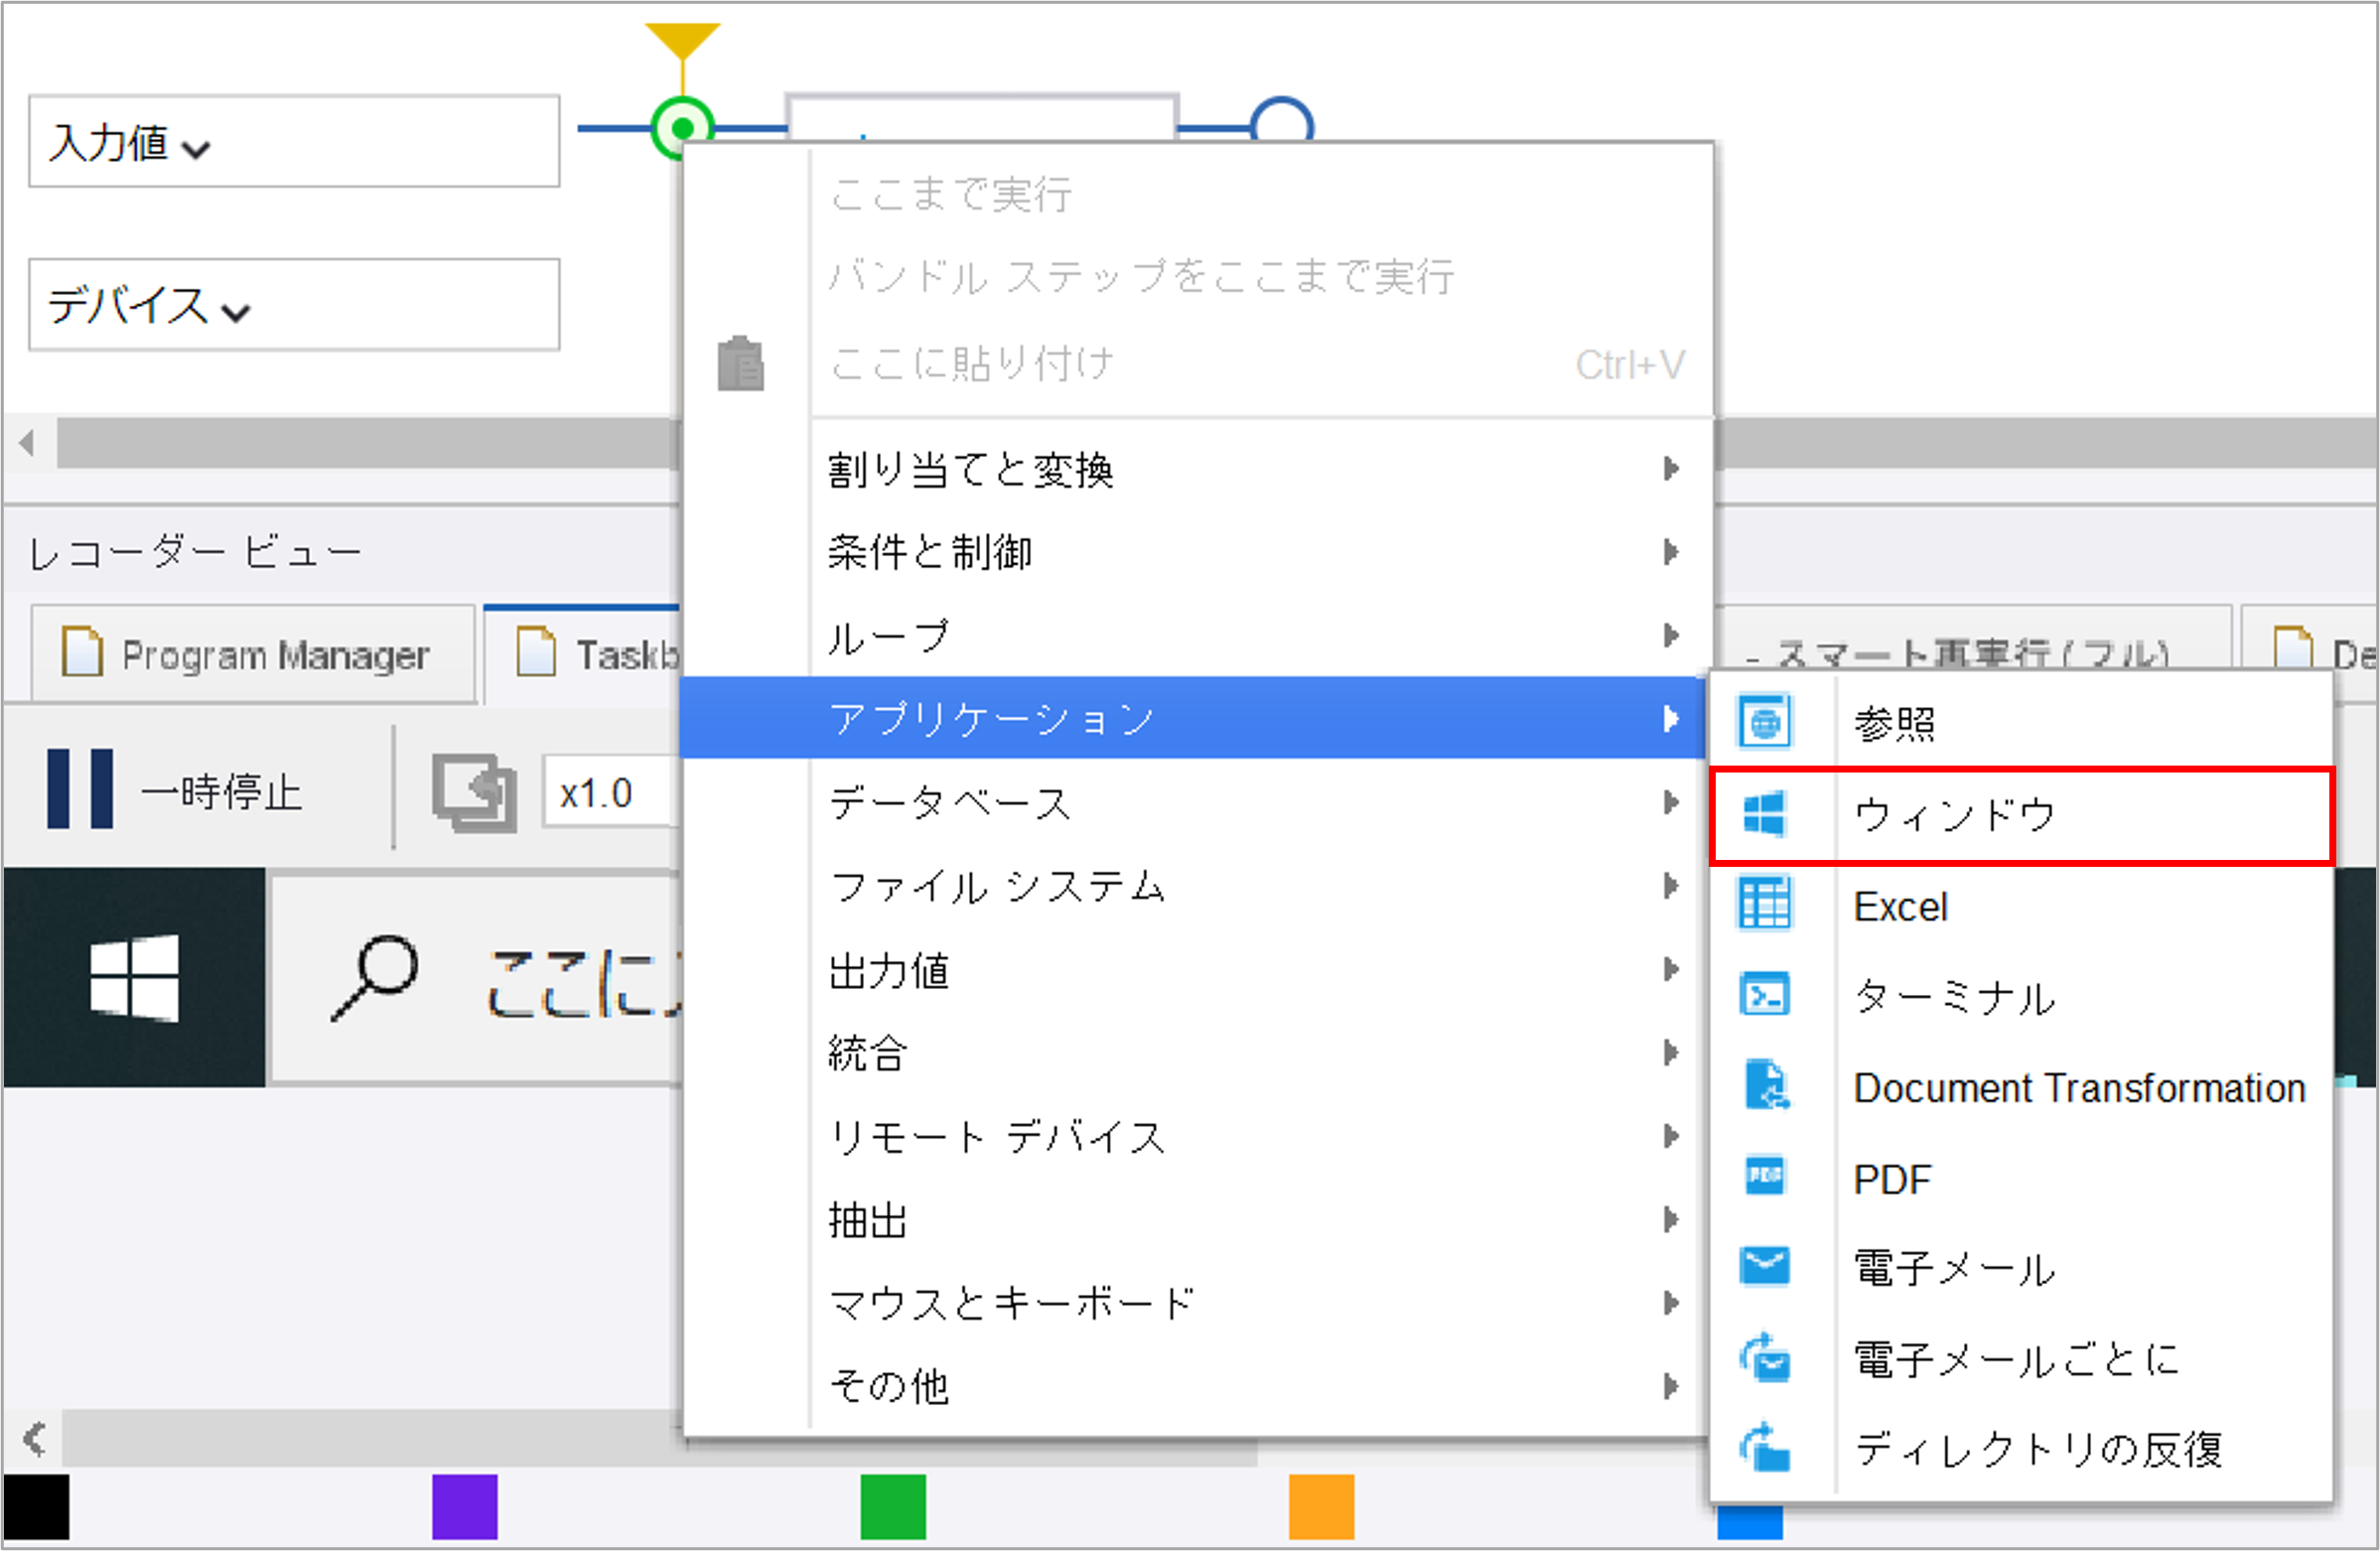The image size is (2380, 1551).
Task: Select the マウスとキーボード menu entry
Action: pos(1010,1303)
